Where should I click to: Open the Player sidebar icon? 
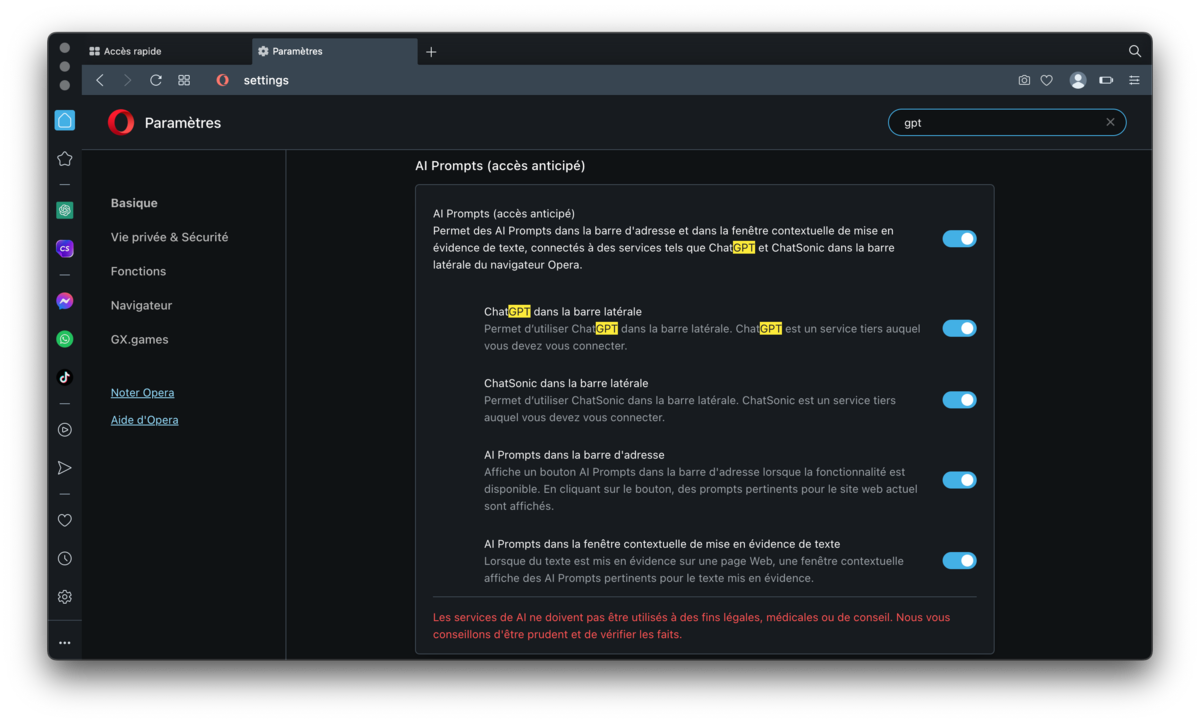[x=65, y=430]
